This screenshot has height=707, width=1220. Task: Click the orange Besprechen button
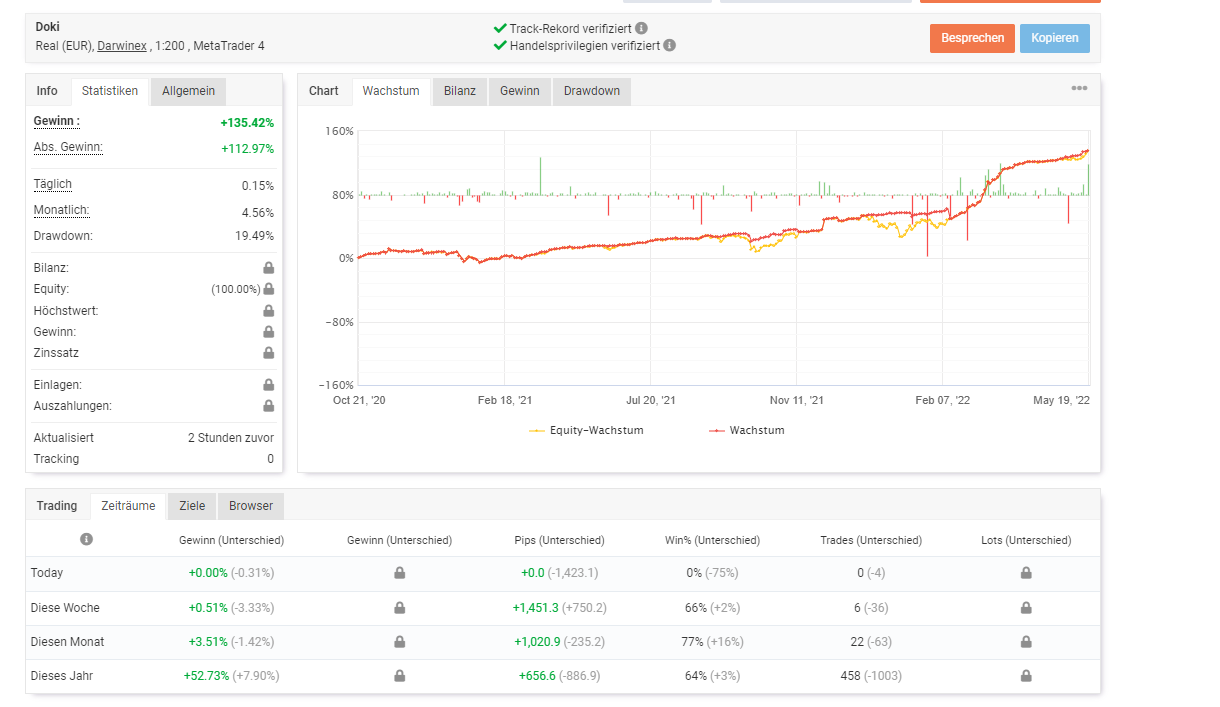point(972,38)
